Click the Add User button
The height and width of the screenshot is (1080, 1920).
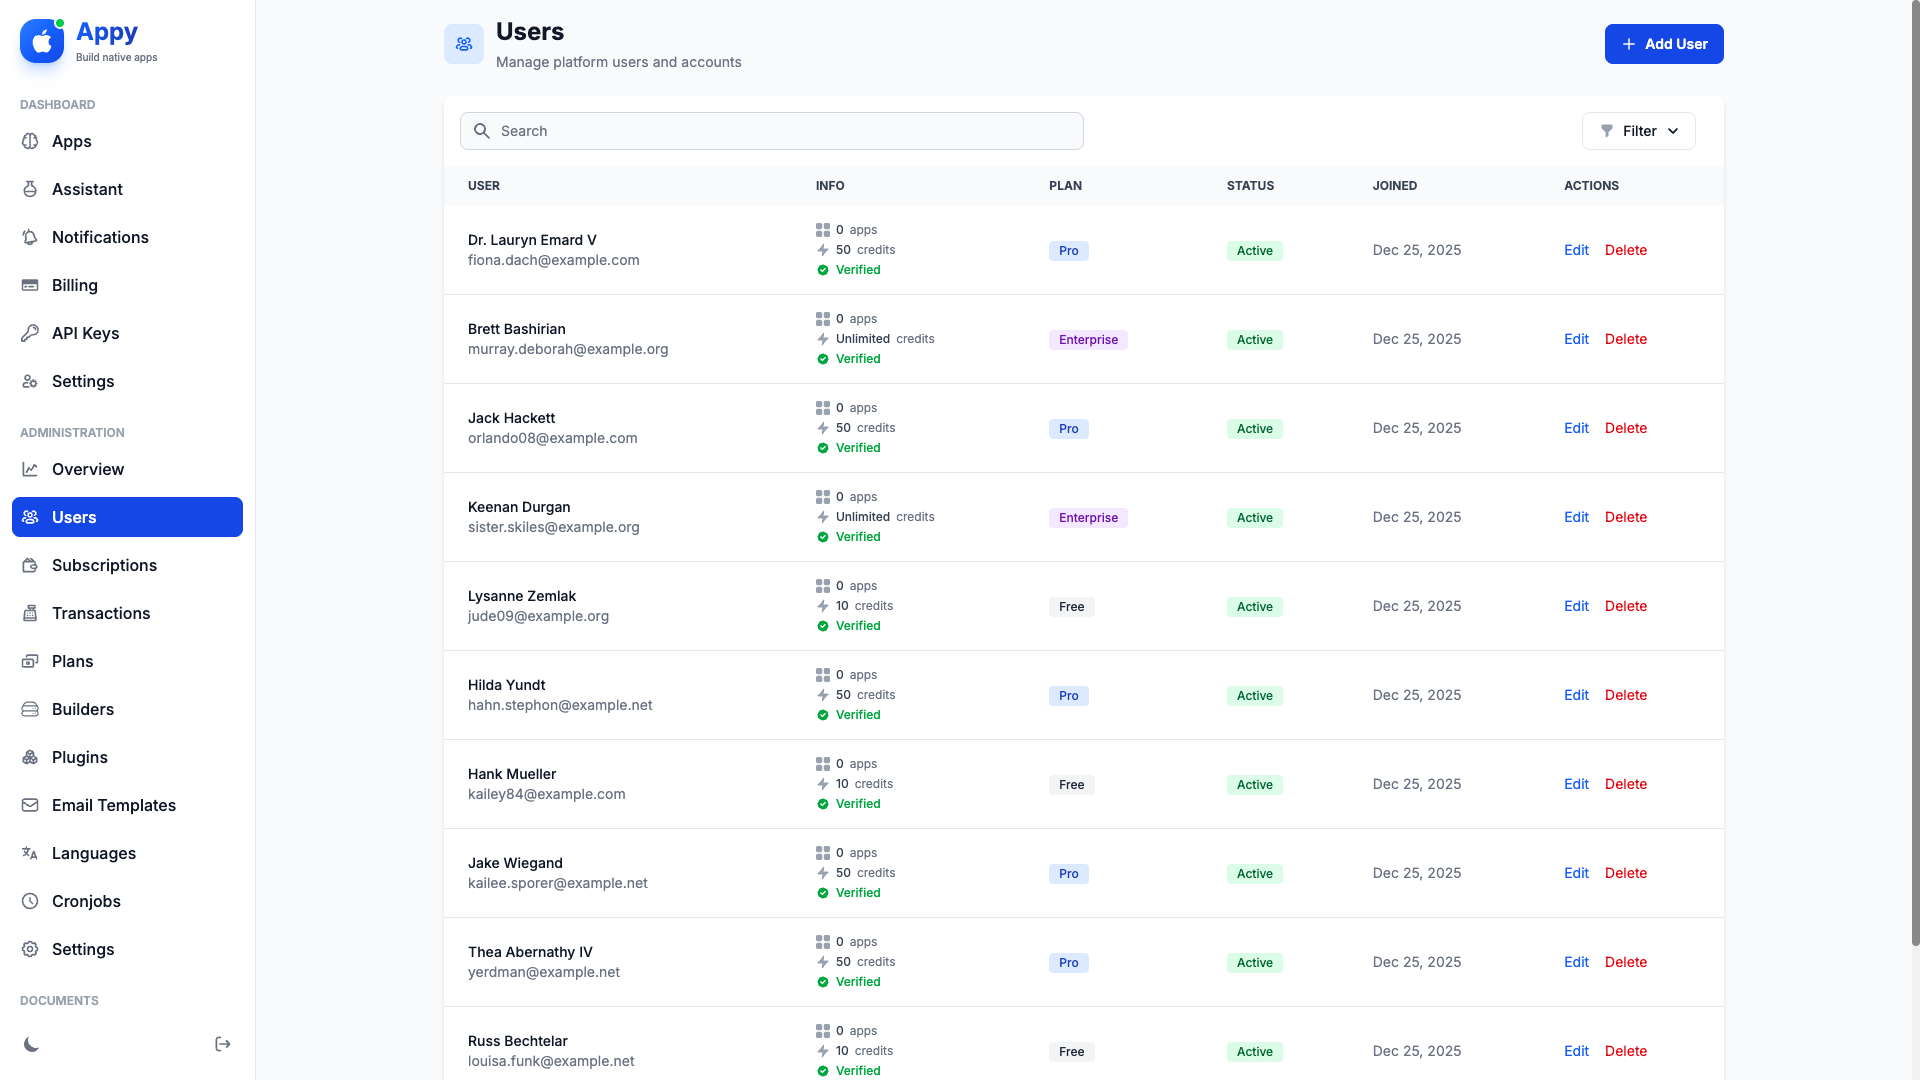(1663, 44)
